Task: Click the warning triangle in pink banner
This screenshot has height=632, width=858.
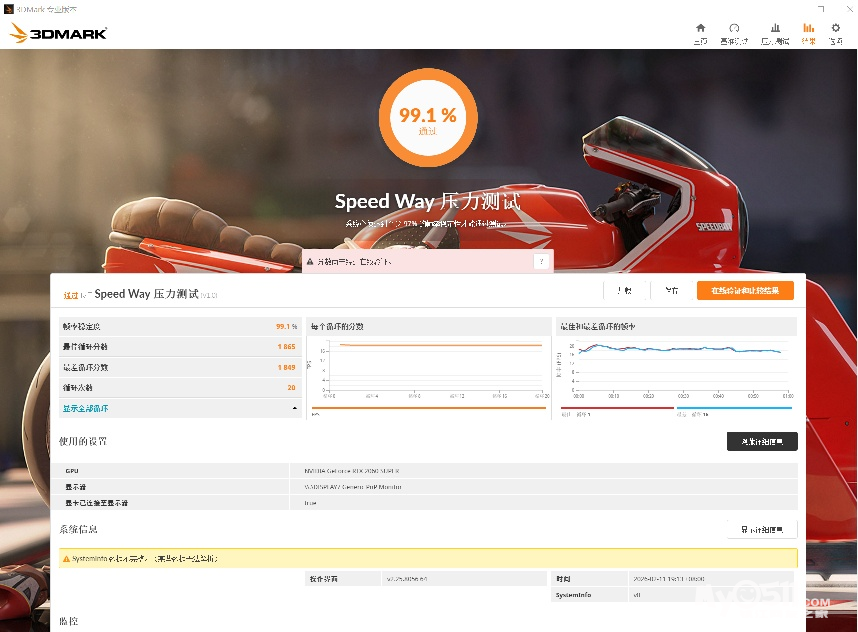Action: (x=311, y=262)
